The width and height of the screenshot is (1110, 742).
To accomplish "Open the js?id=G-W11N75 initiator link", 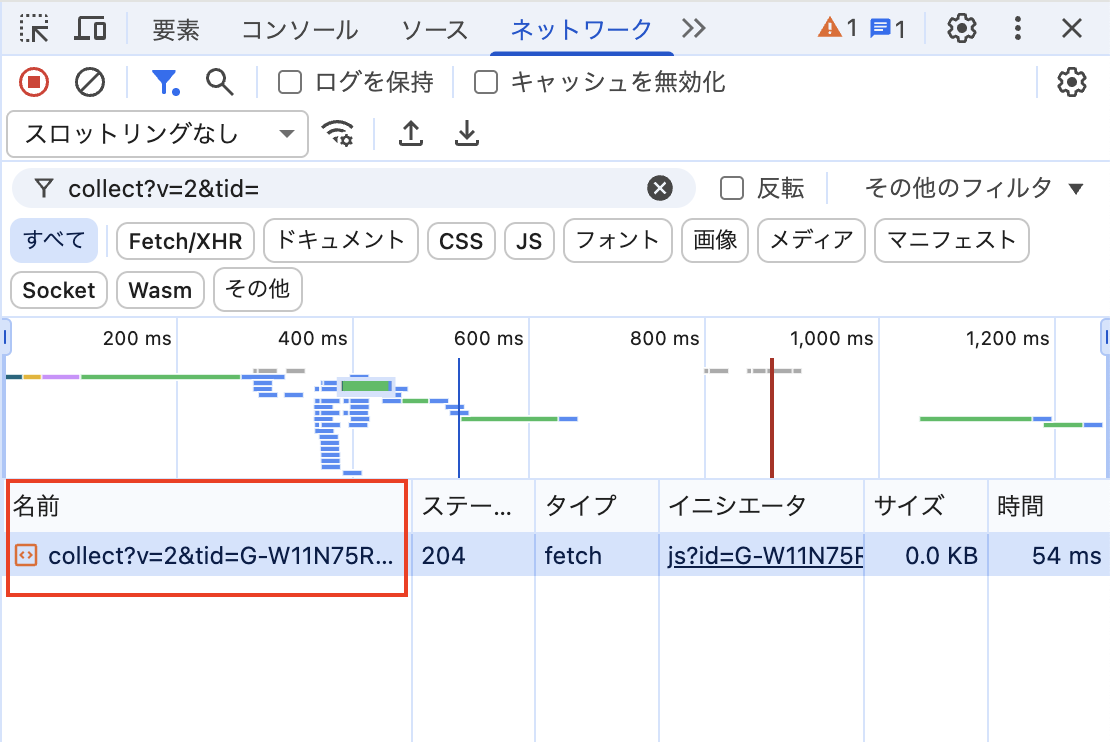I will pyautogui.click(x=765, y=555).
